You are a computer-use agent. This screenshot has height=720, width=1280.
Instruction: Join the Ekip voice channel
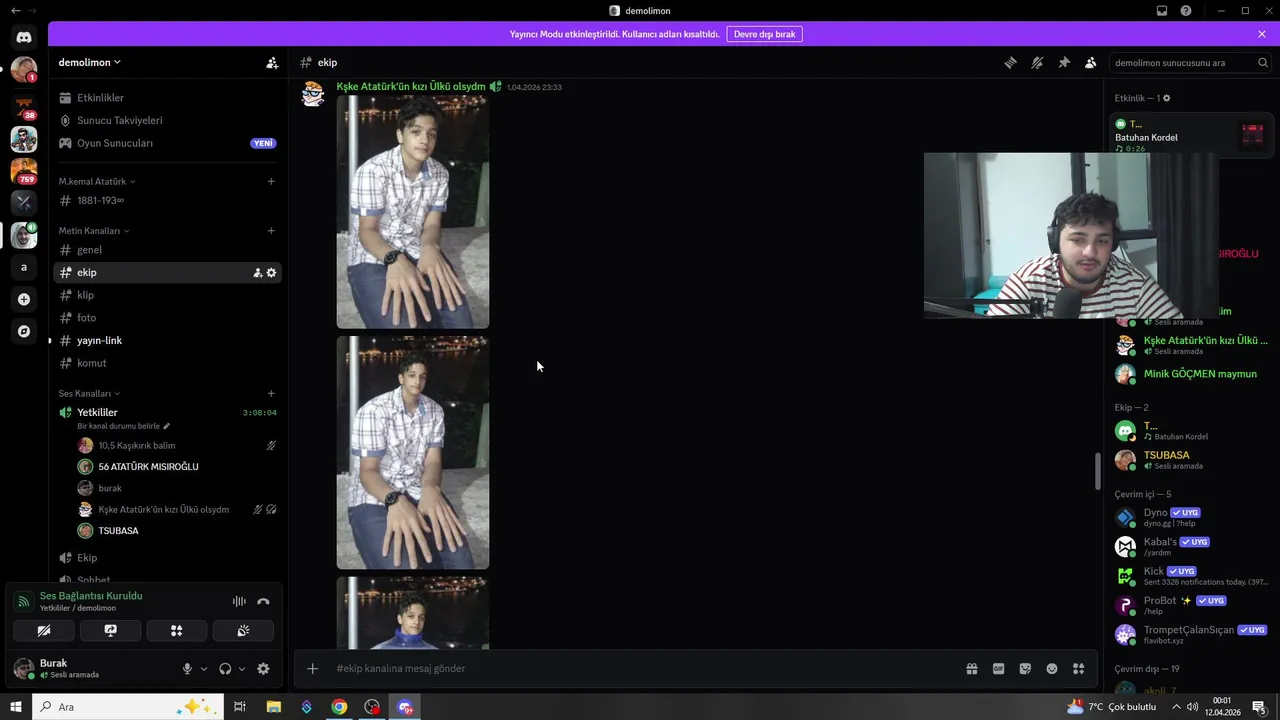(167, 558)
